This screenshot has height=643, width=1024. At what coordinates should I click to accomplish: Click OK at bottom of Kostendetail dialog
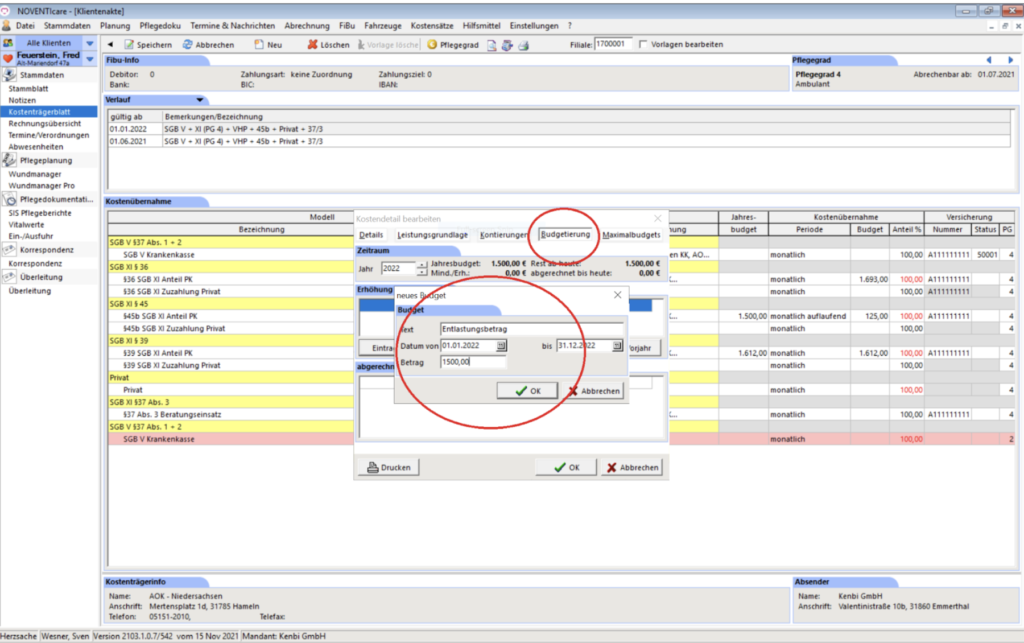(566, 467)
